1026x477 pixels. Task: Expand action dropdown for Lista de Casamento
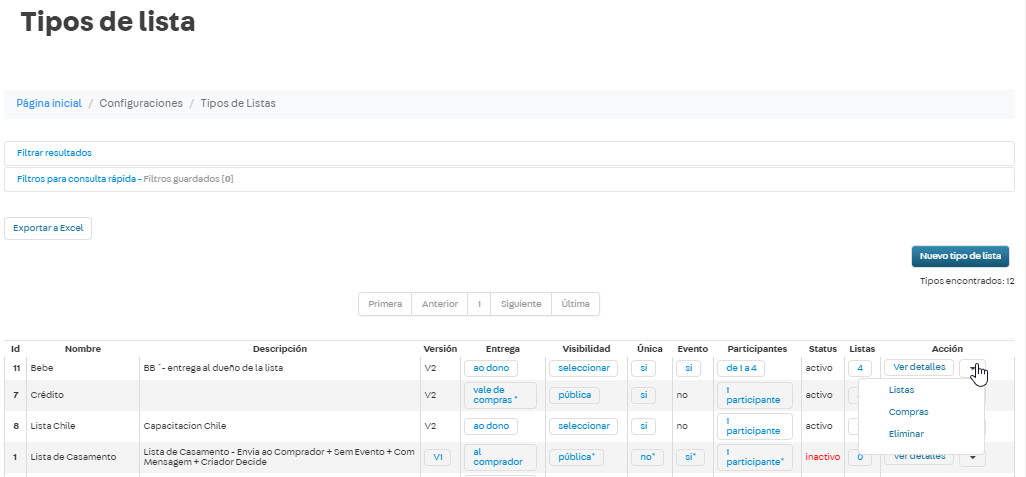pos(972,457)
